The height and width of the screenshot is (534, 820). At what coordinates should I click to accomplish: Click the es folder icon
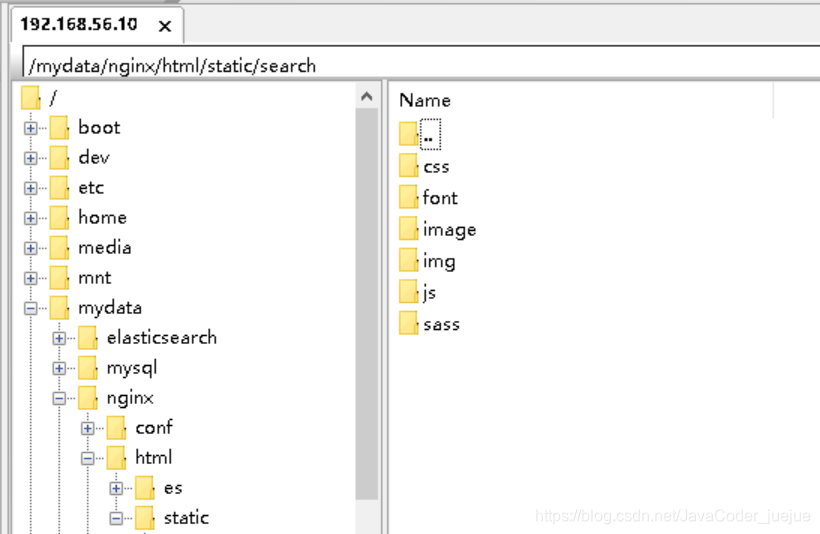point(145,488)
